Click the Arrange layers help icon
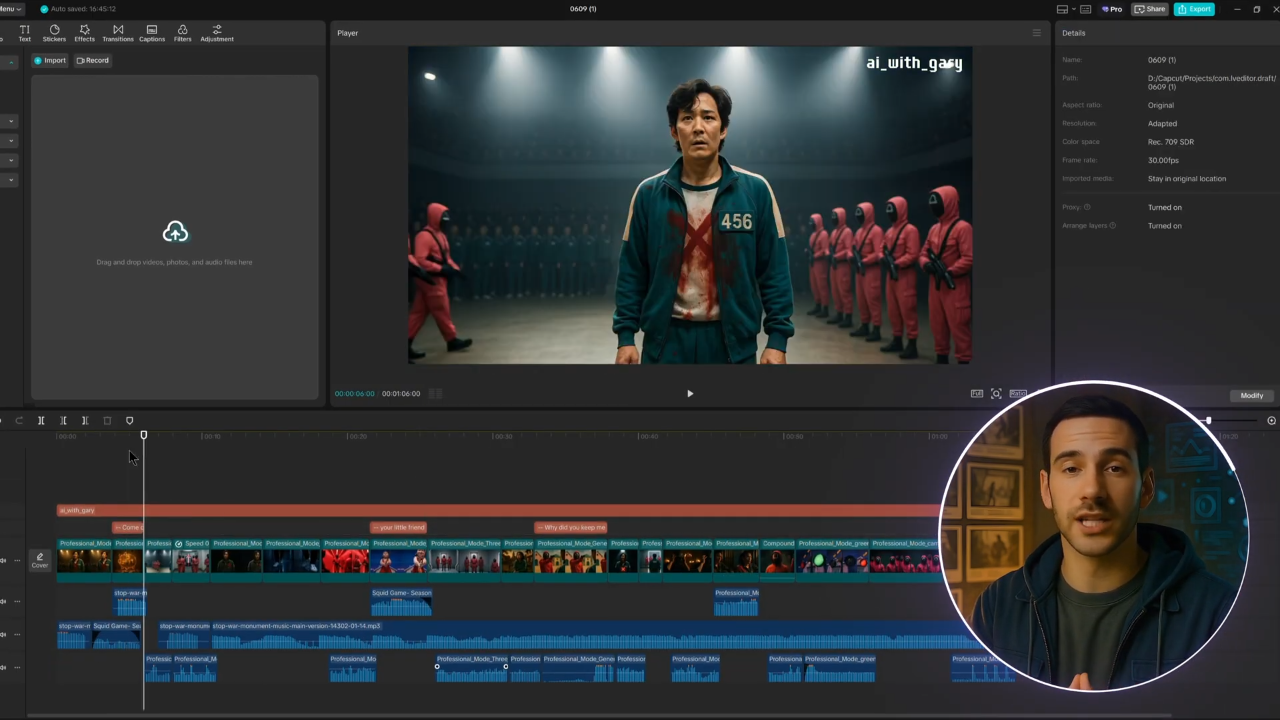Viewport: 1280px width, 720px height. click(1112, 226)
